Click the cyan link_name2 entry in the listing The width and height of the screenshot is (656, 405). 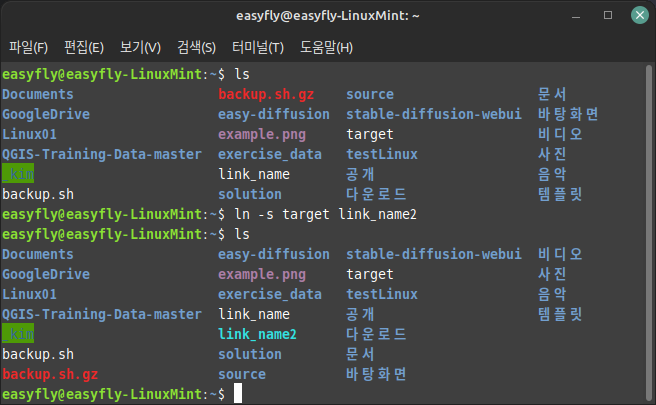click(x=257, y=334)
